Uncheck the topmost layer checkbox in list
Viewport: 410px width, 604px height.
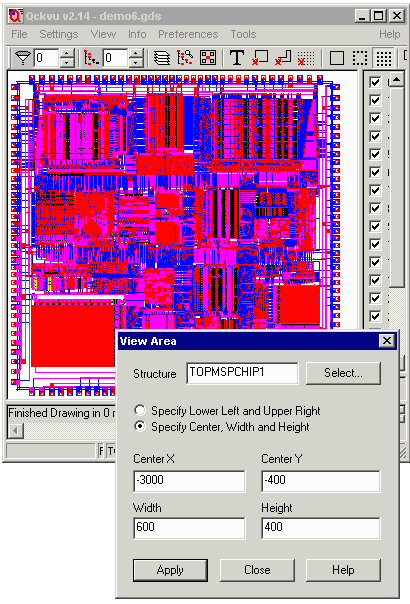[x=375, y=82]
